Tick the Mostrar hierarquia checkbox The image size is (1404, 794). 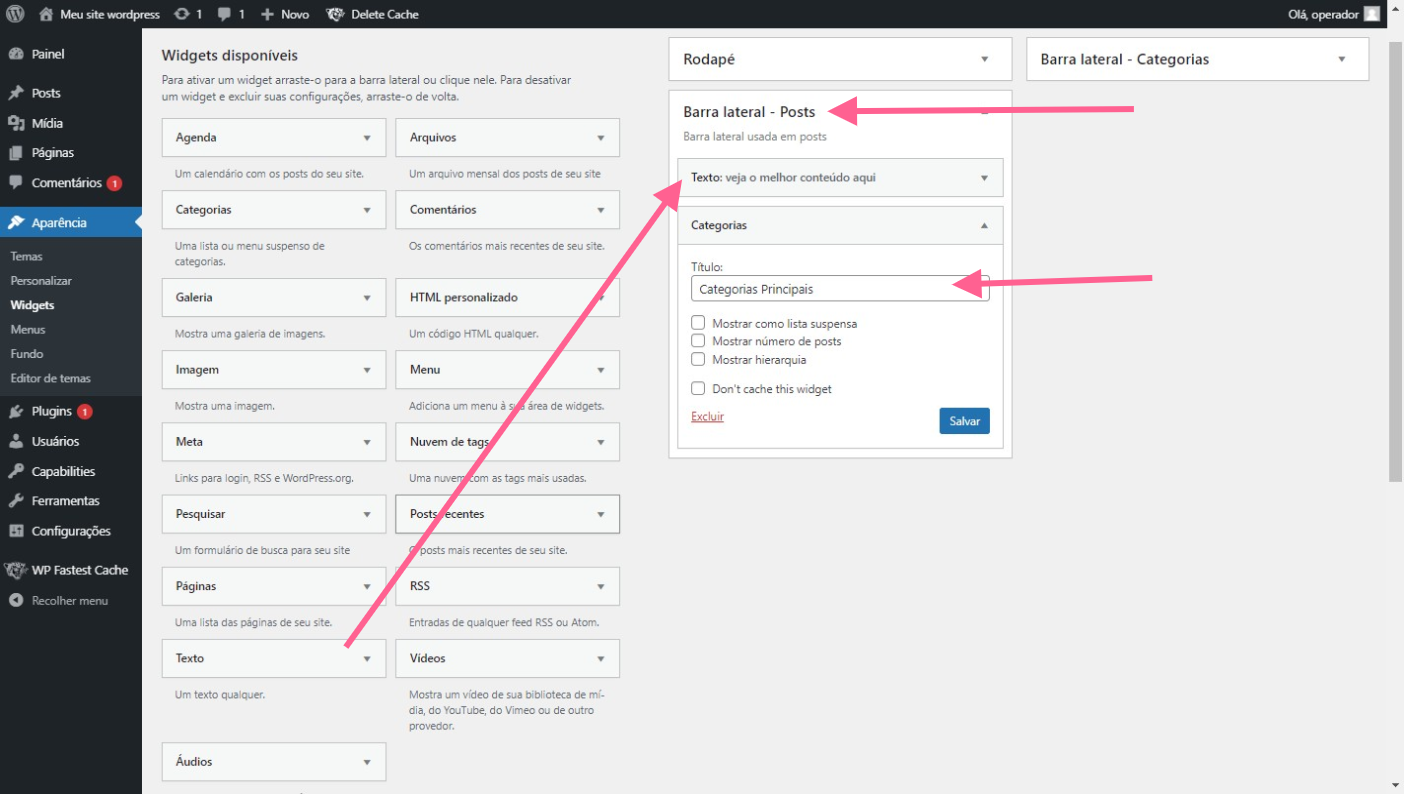point(698,359)
